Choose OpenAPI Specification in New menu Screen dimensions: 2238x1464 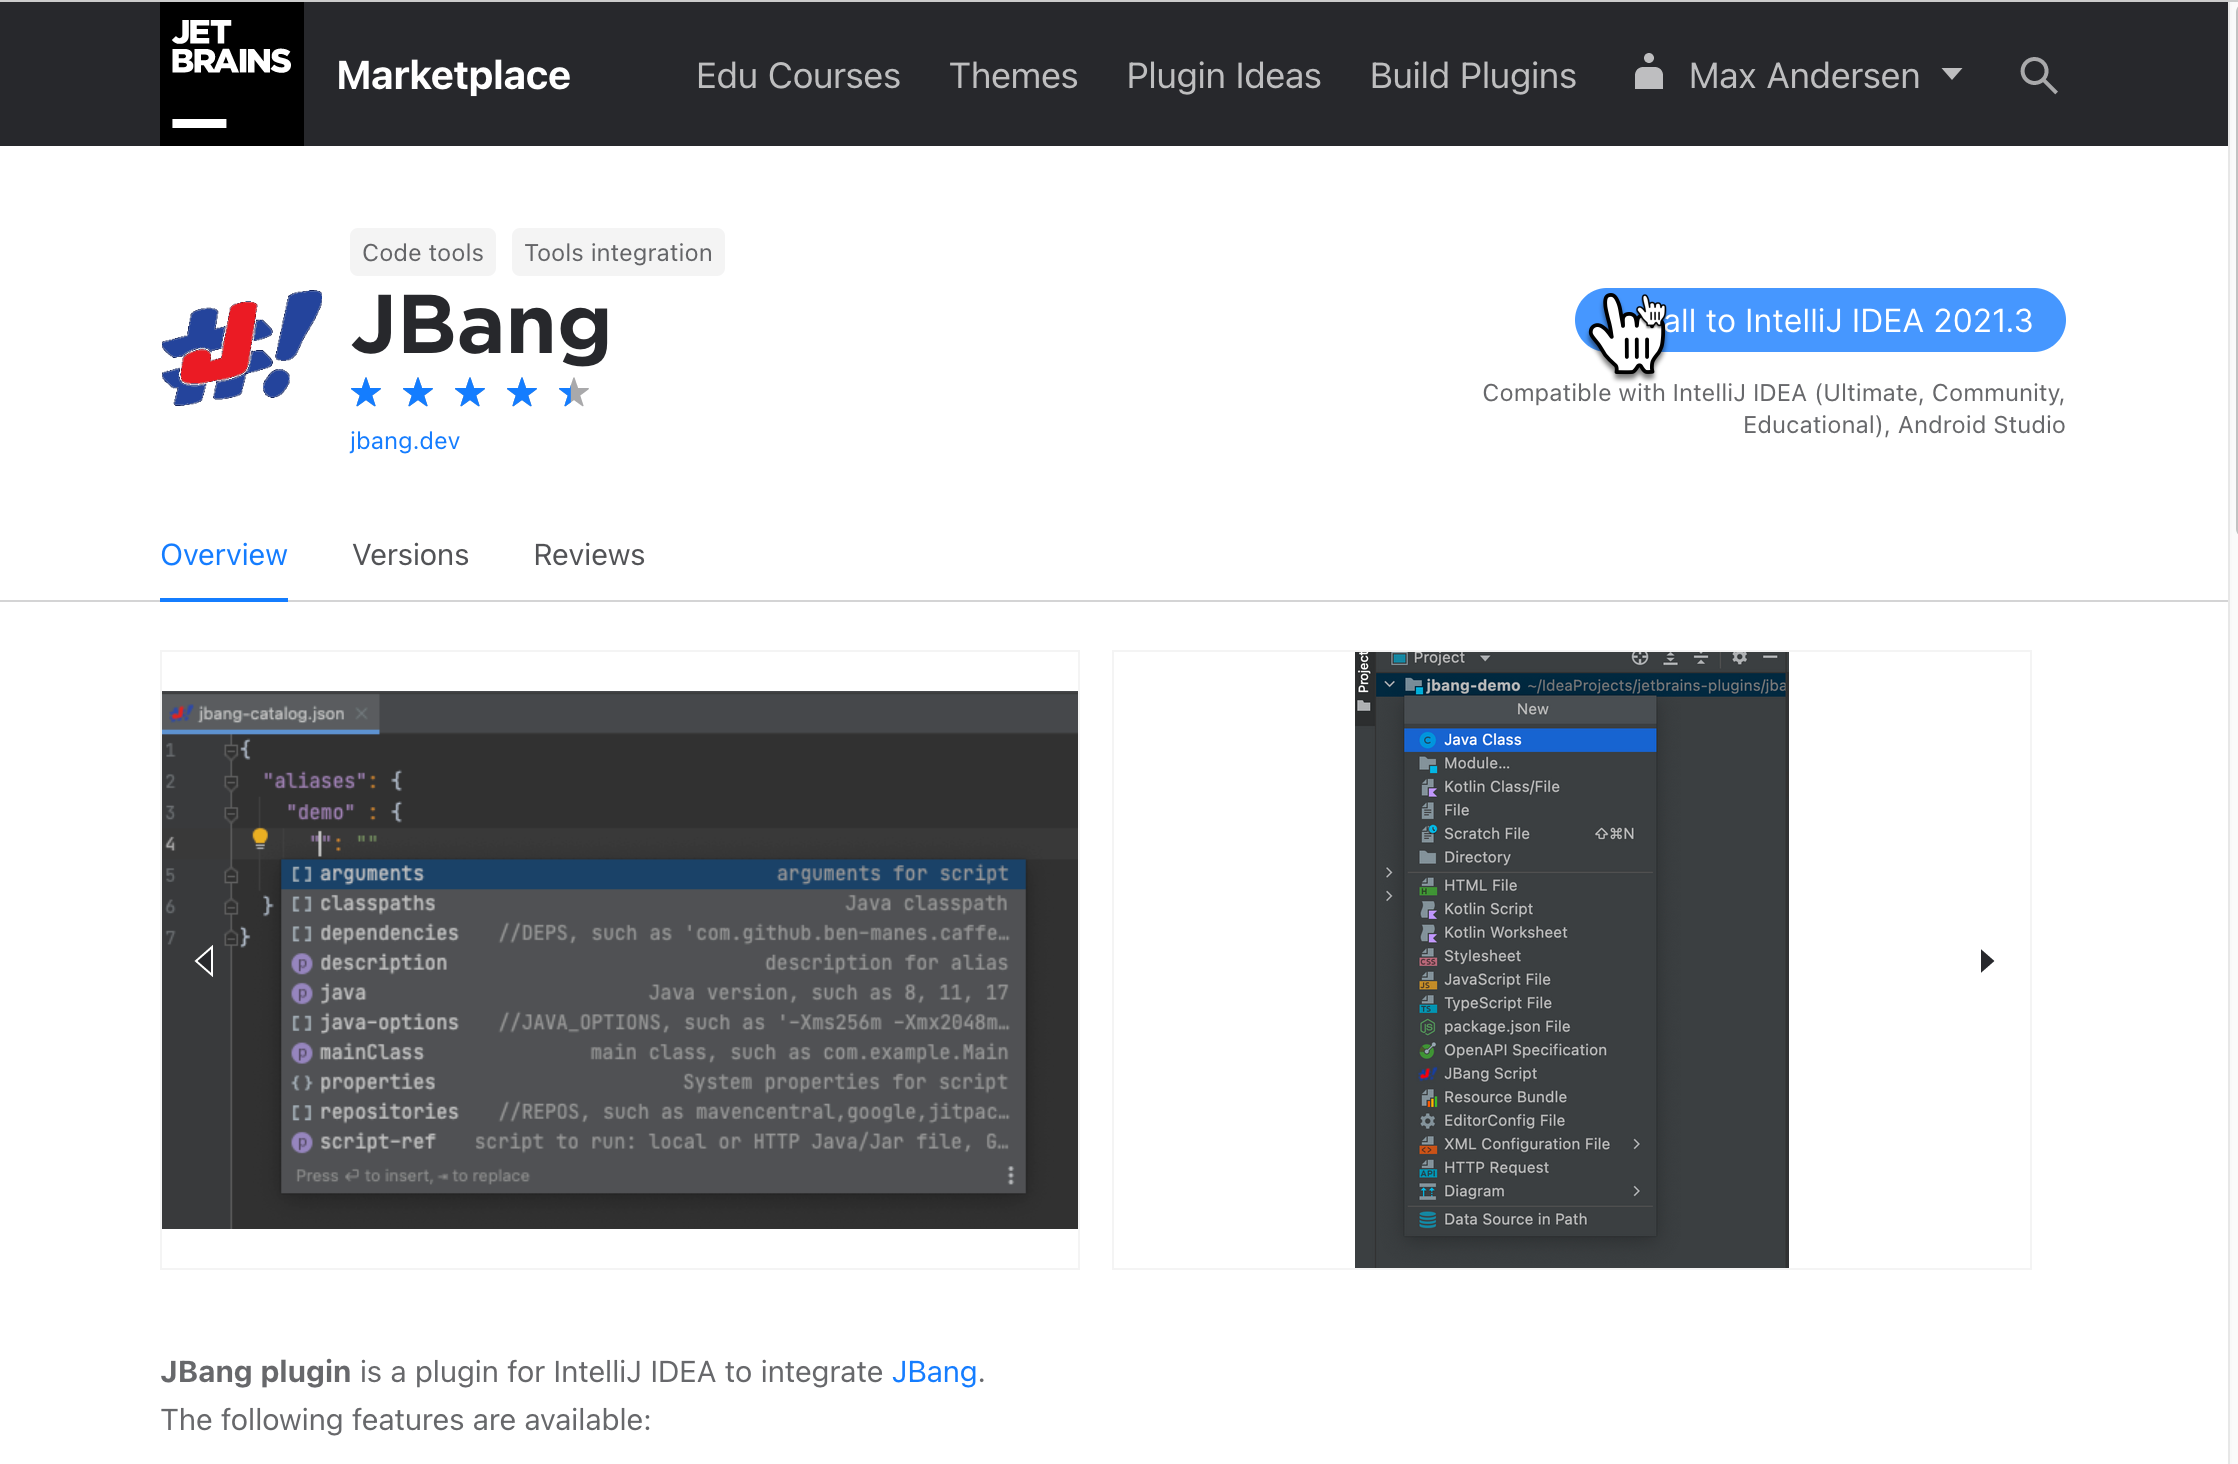[1530, 1050]
